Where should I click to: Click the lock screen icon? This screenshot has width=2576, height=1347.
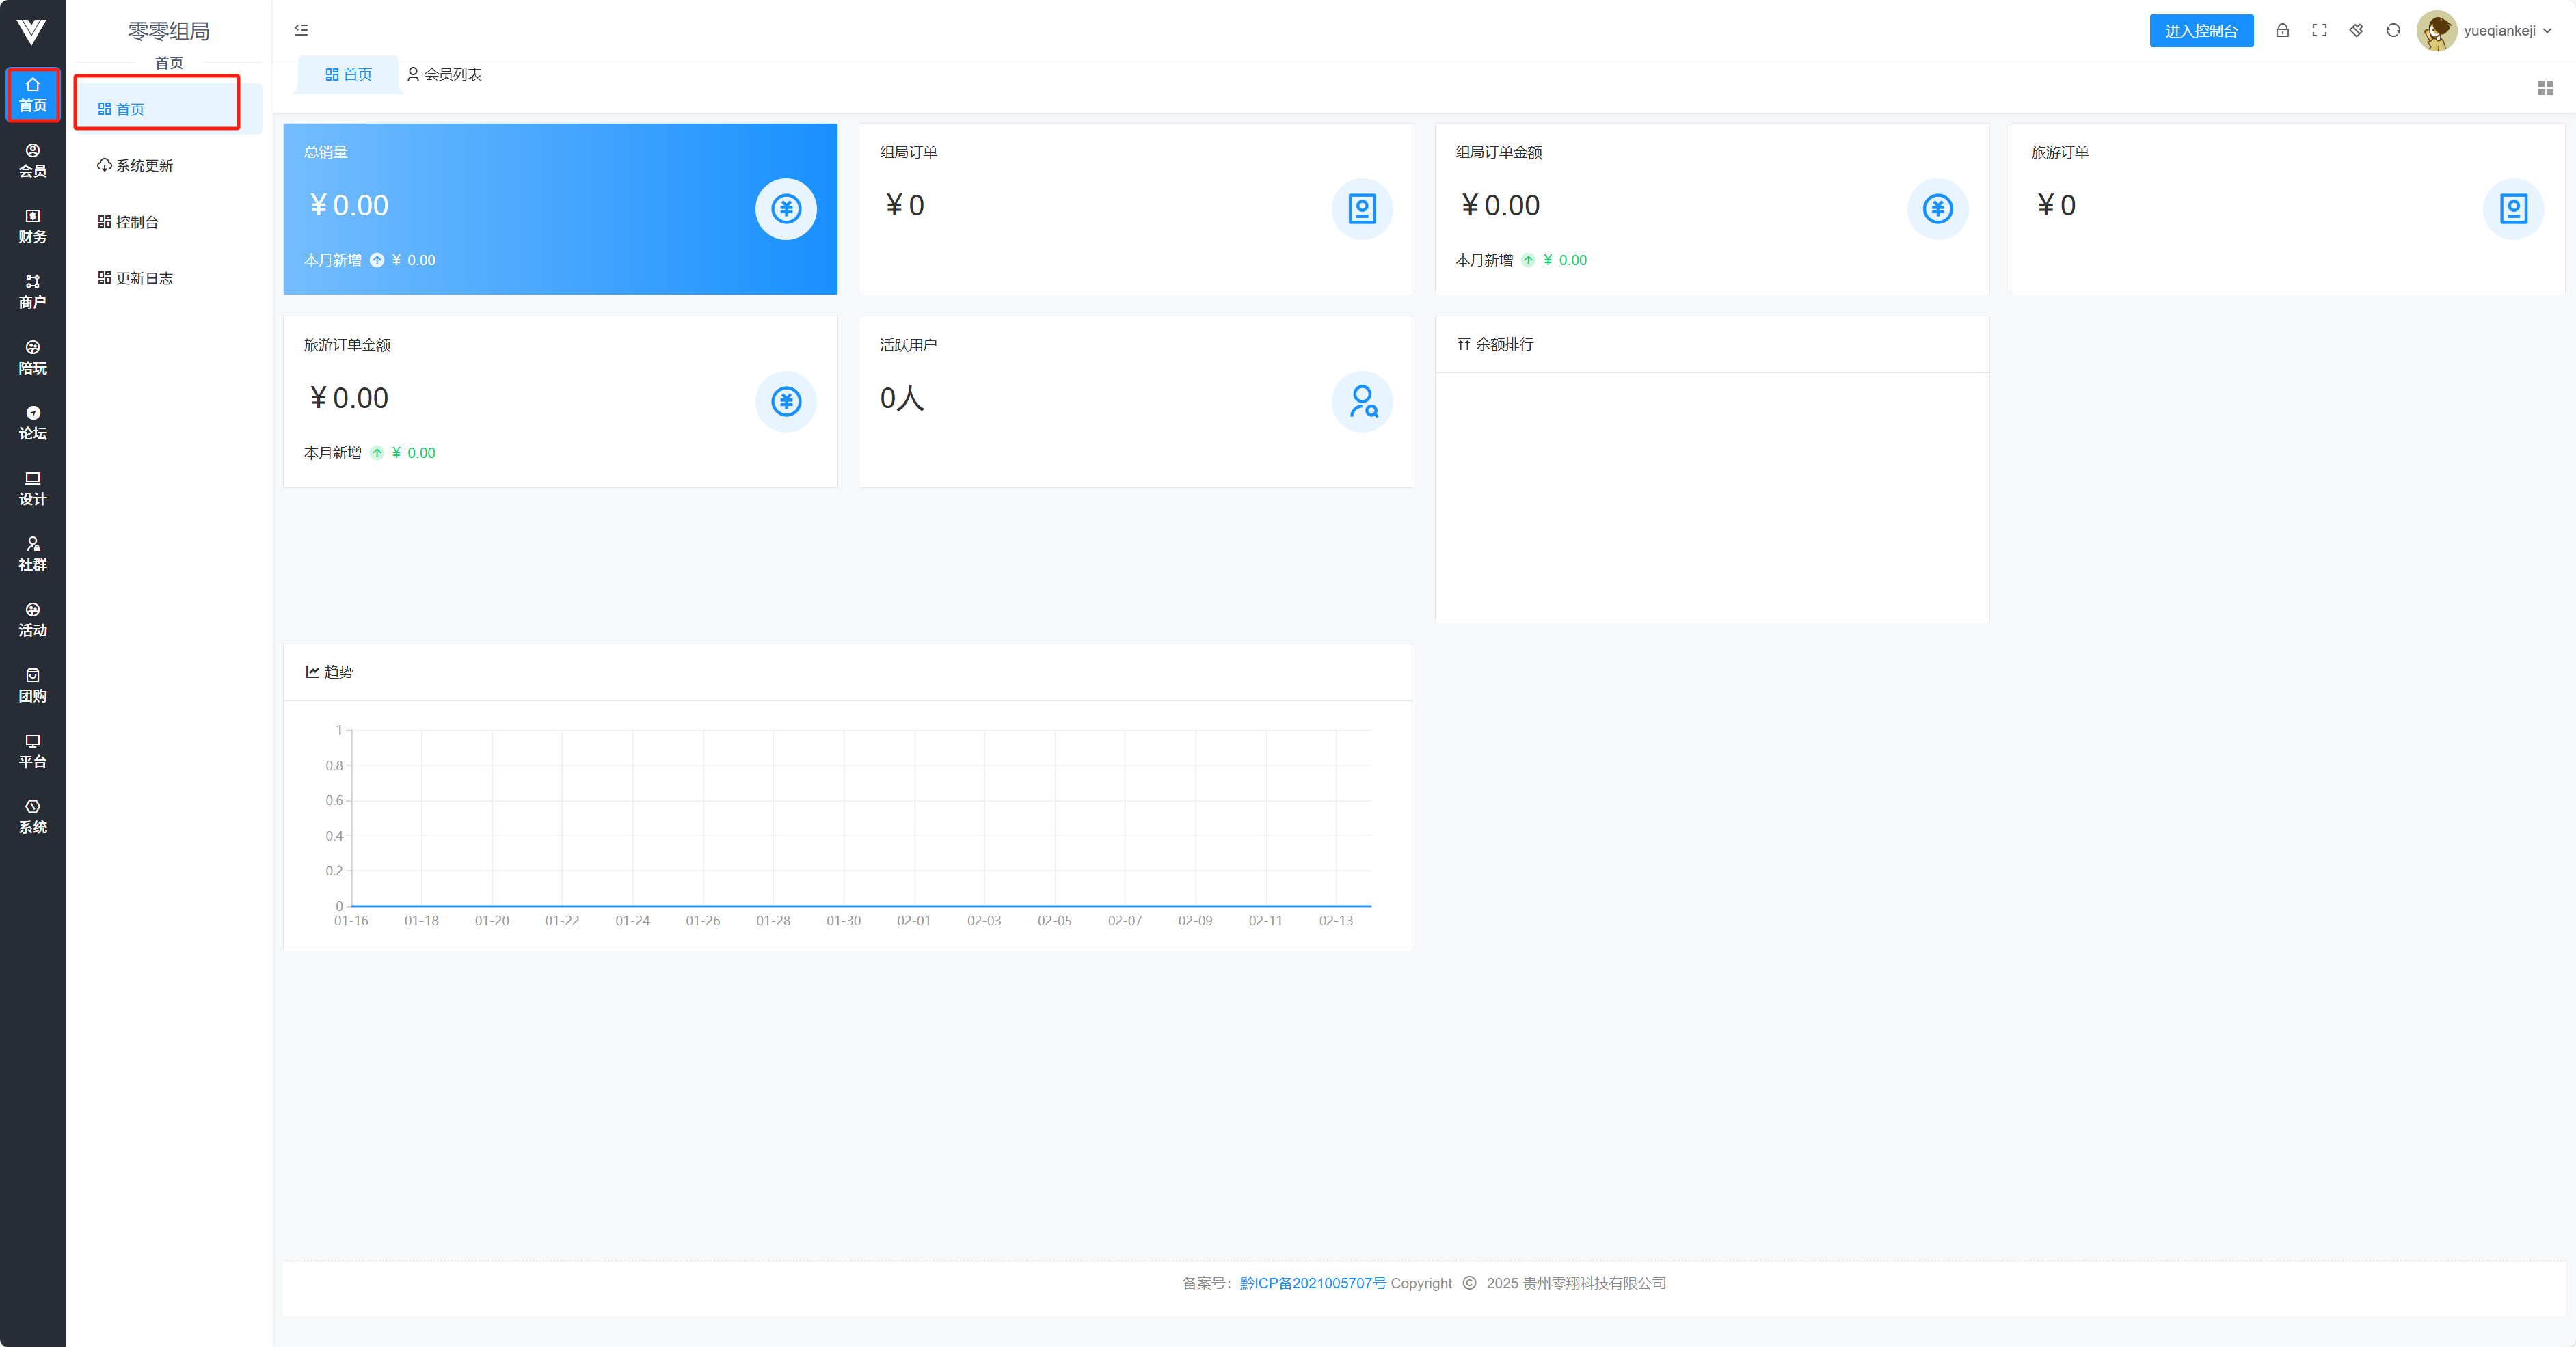(x=2282, y=30)
